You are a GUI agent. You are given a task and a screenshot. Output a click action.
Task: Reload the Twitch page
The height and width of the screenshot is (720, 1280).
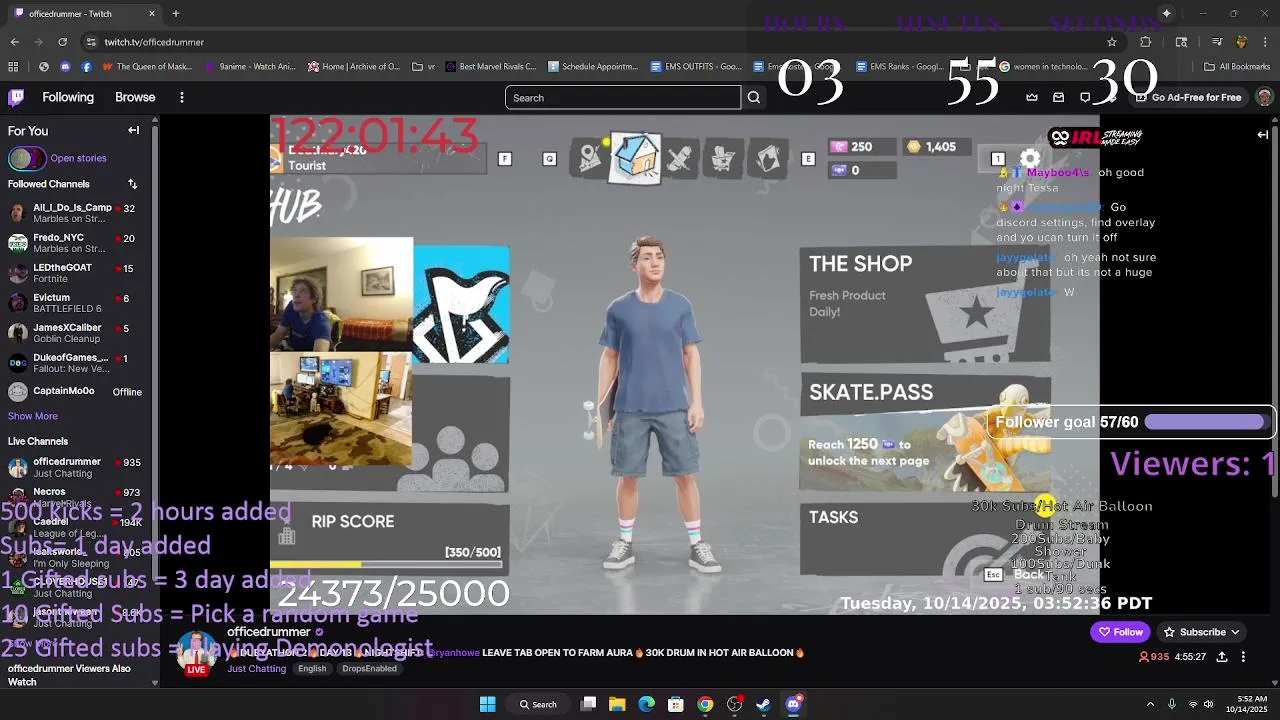(62, 42)
